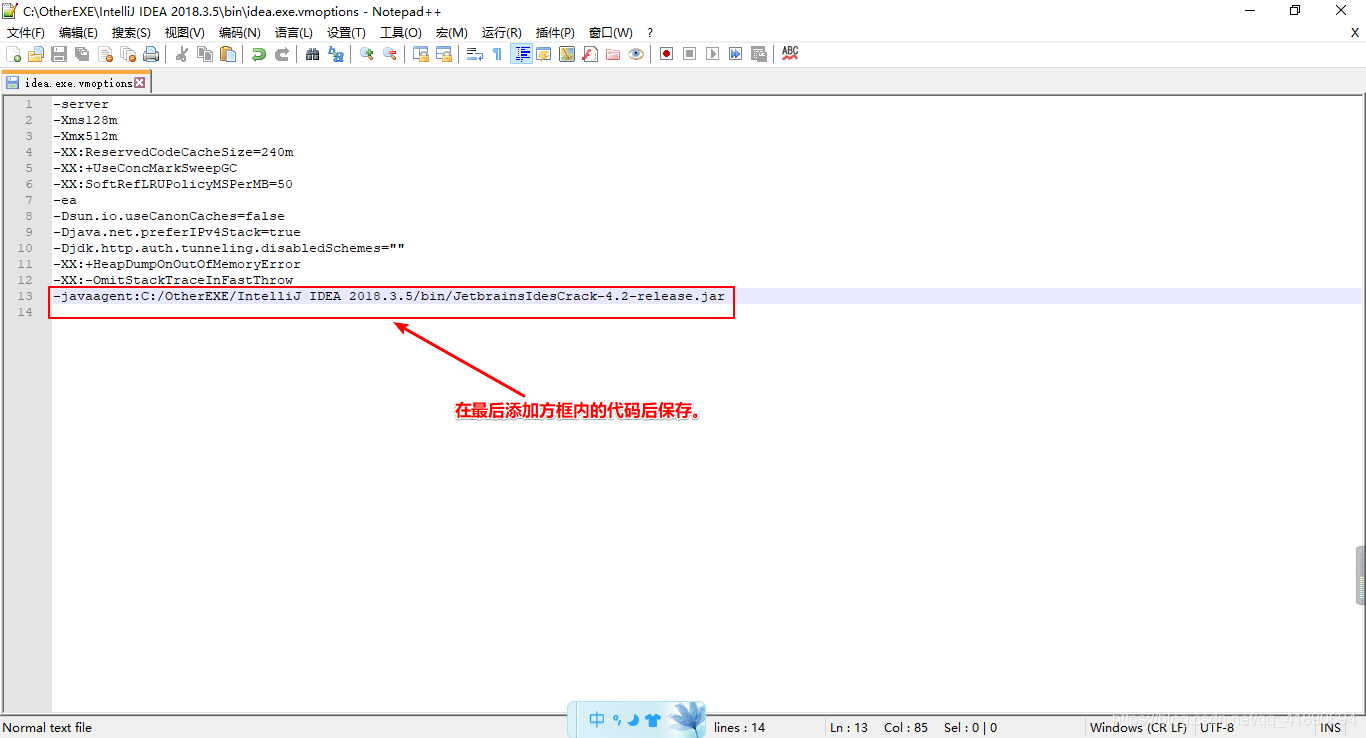Image resolution: width=1366 pixels, height=738 pixels.
Task: Open the 视图(V) menu
Action: (x=184, y=33)
